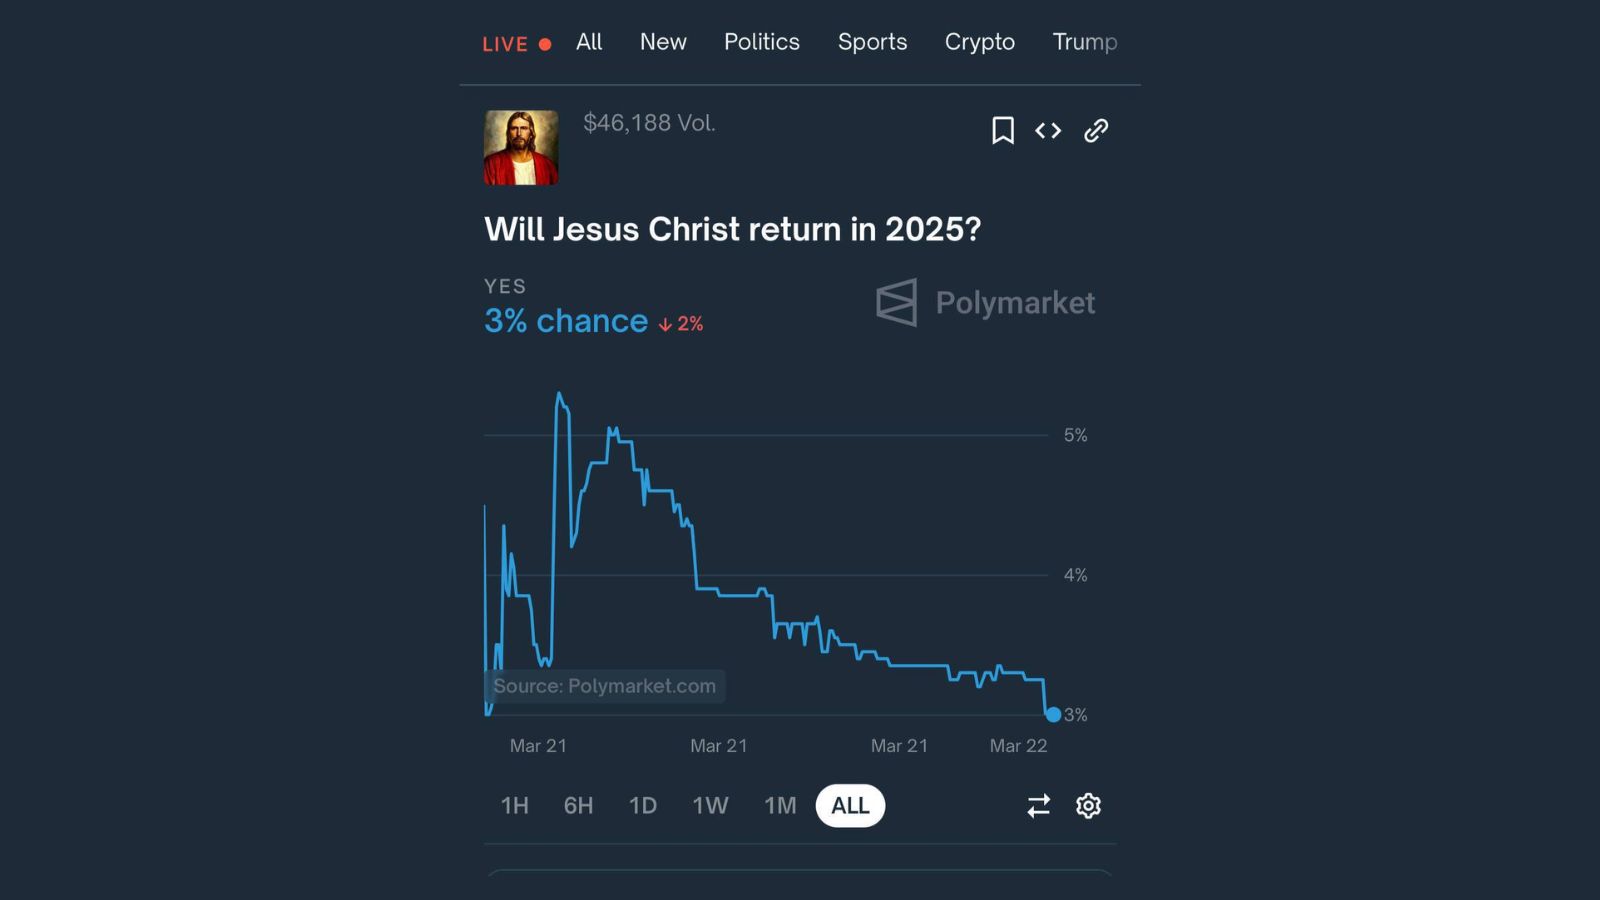Select the 1H time range
The width and height of the screenshot is (1600, 900).
pos(515,806)
